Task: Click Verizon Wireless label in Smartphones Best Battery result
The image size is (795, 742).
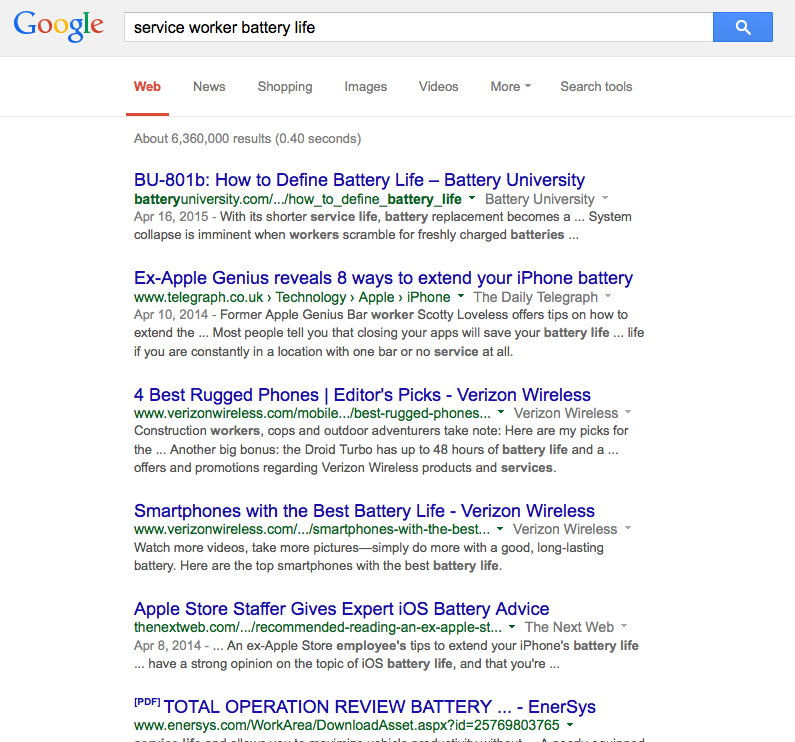Action: (565, 529)
